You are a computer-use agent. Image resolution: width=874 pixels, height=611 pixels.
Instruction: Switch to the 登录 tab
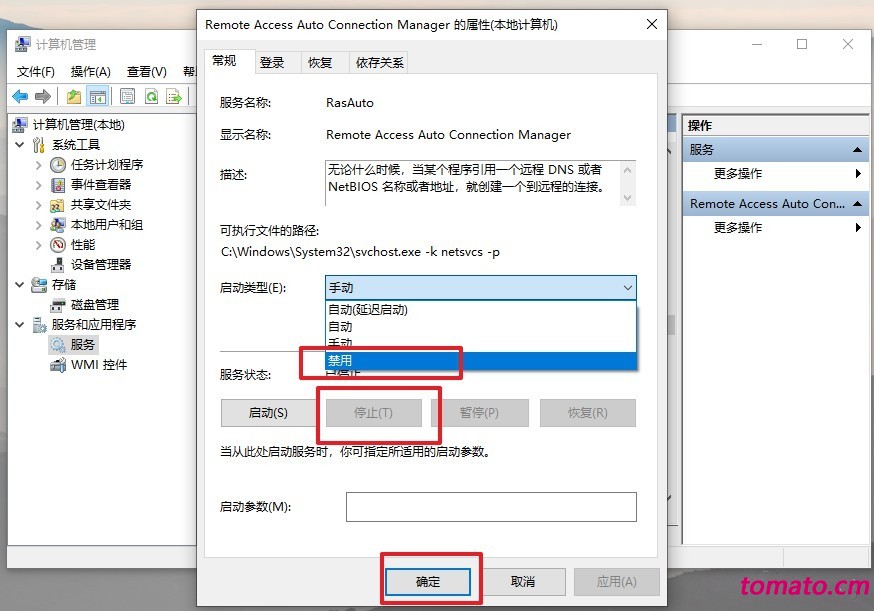tap(272, 62)
